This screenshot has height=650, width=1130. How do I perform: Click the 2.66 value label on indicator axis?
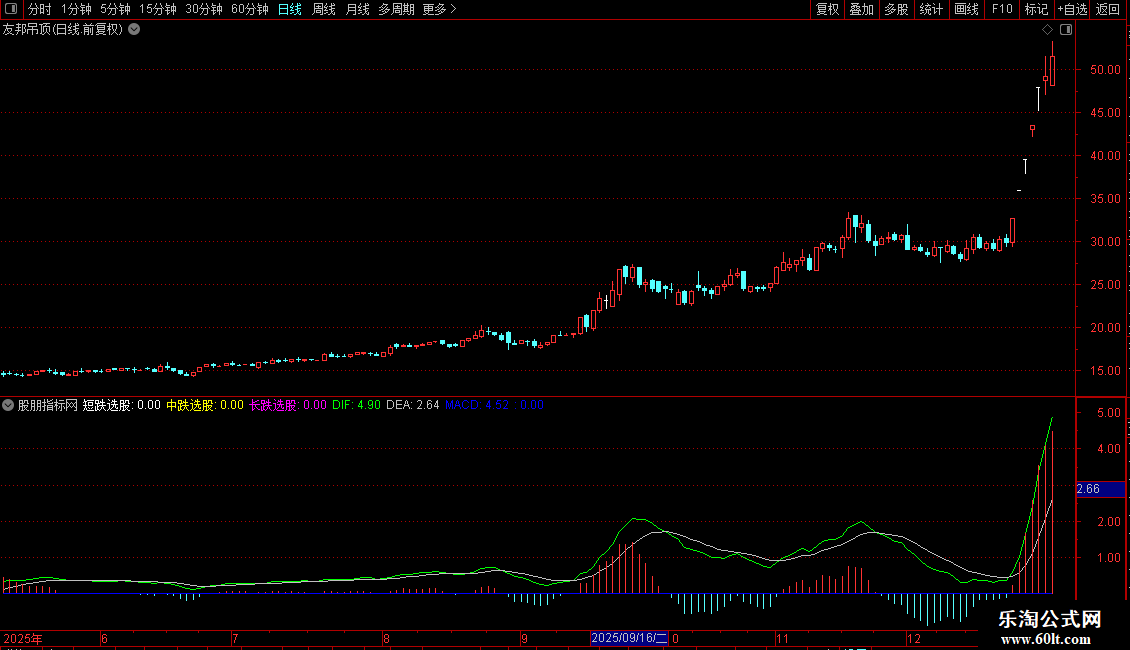tap(1100, 489)
